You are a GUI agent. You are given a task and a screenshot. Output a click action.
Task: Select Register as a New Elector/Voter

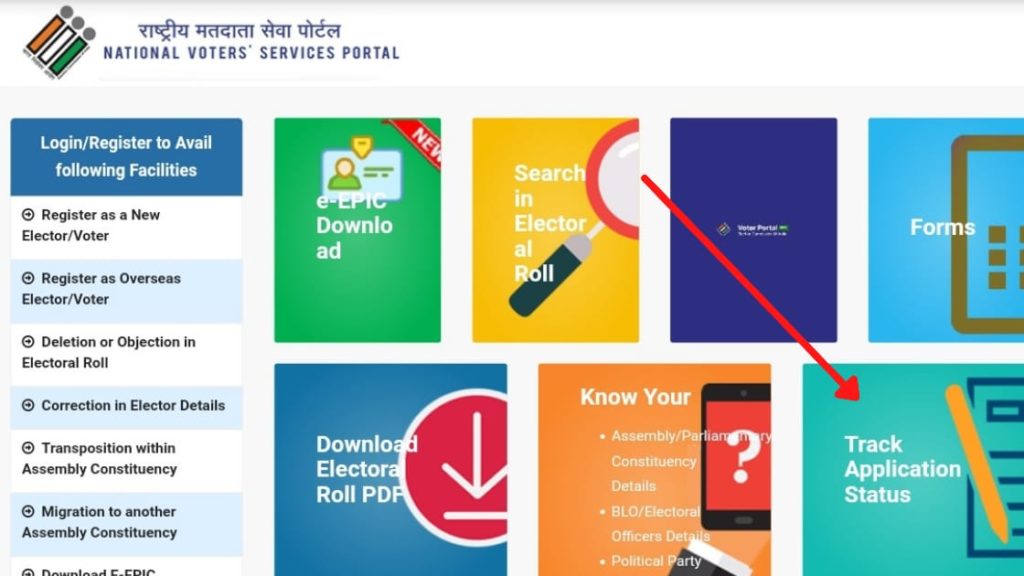coord(126,226)
